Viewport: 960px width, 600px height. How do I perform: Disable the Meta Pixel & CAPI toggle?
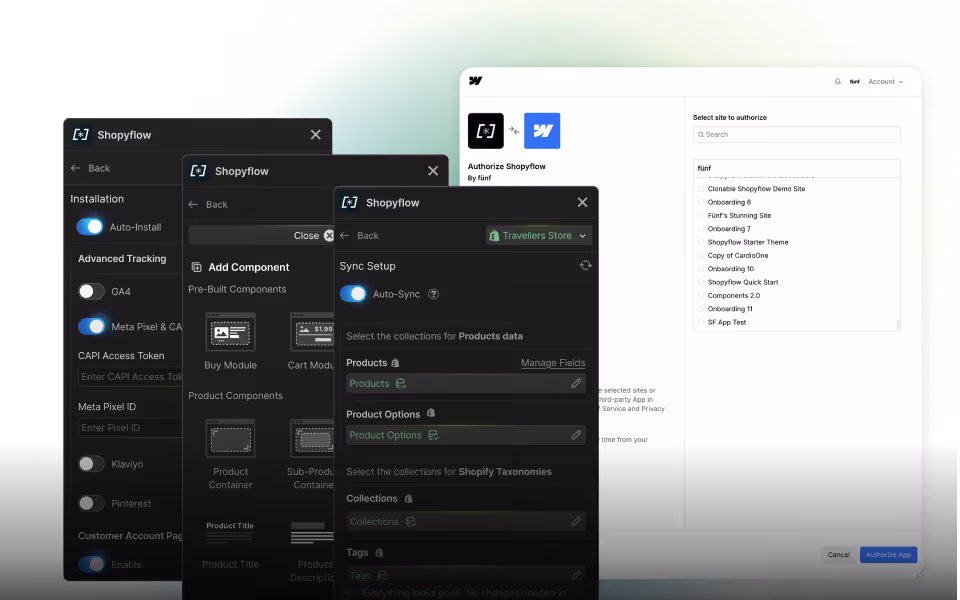(x=91, y=326)
